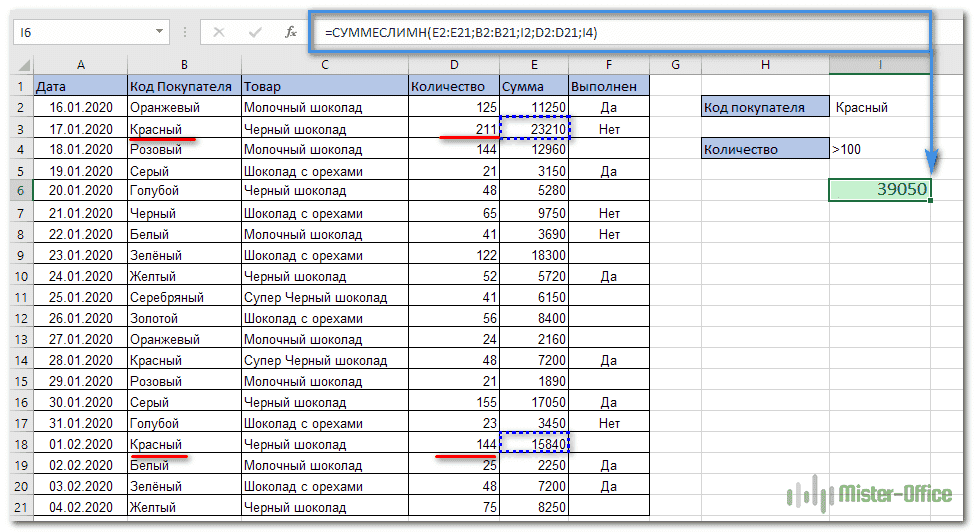Click the Insert Function fx icon

tap(291, 33)
